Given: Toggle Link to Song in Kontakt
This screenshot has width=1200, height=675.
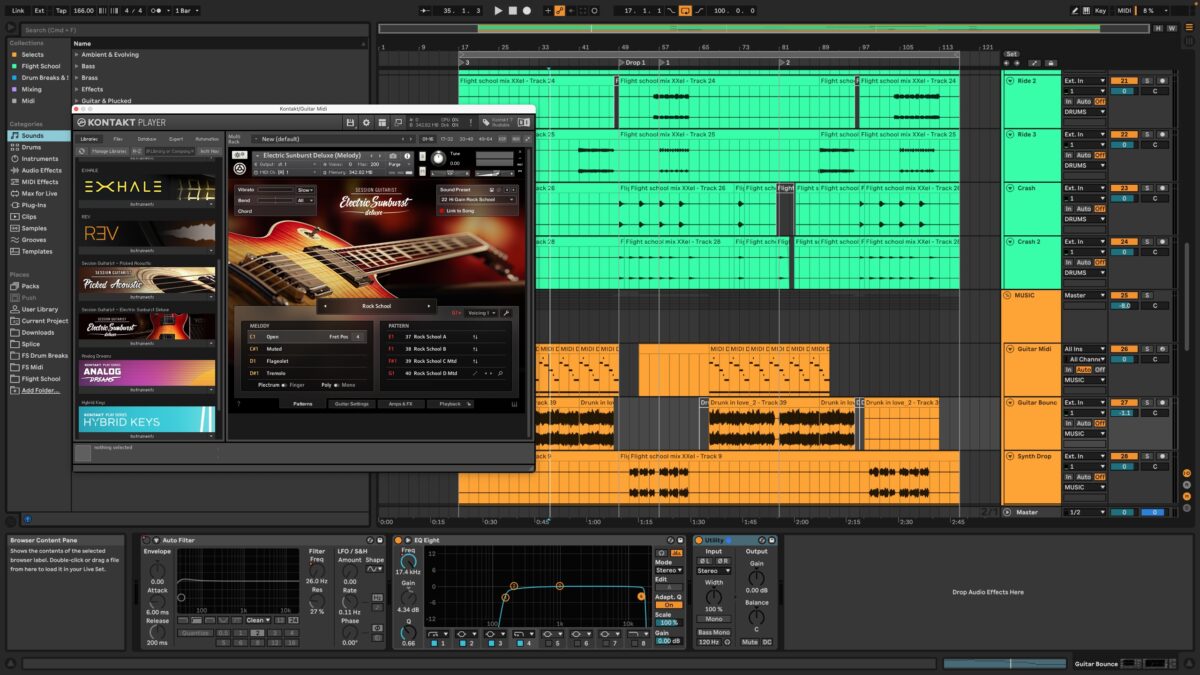Looking at the screenshot, I should tap(460, 210).
